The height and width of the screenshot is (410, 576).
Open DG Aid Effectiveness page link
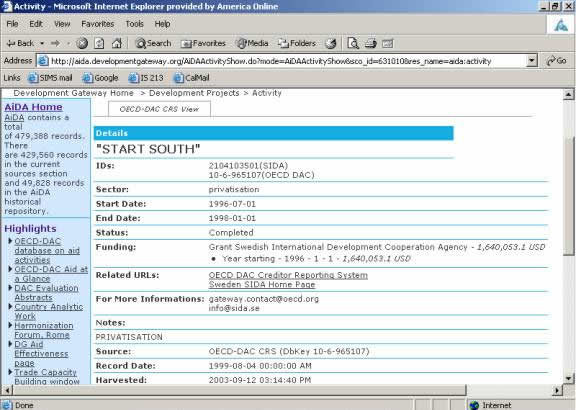coord(41,353)
